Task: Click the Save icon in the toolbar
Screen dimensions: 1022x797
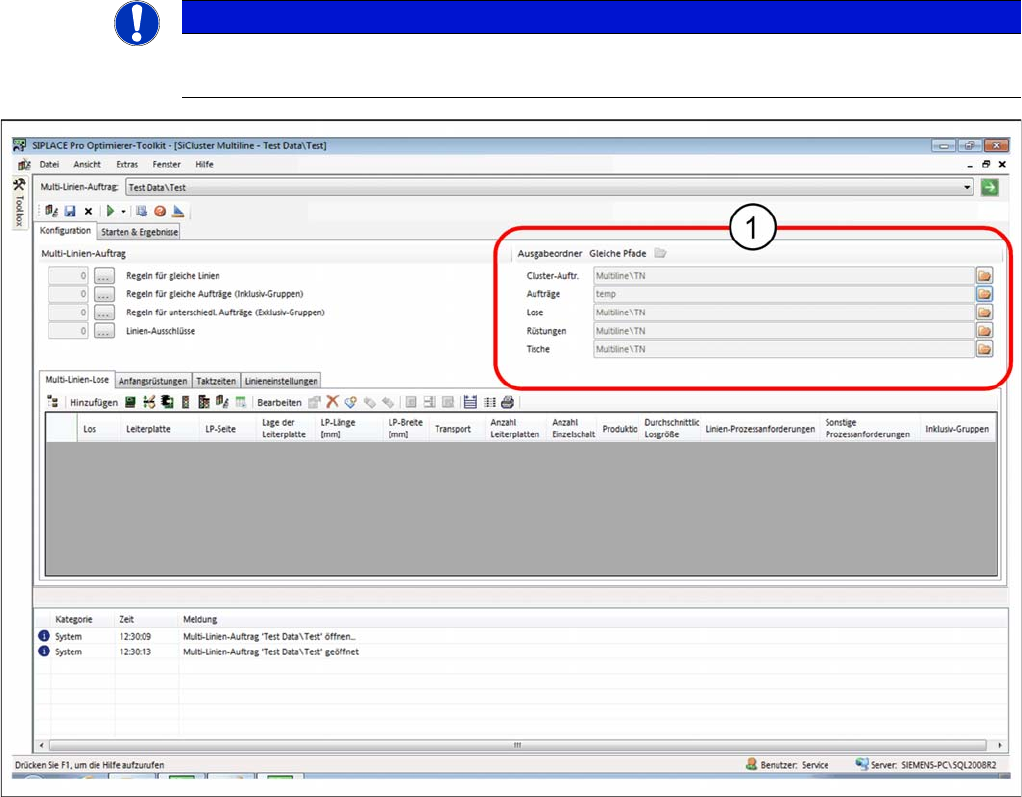Action: [x=70, y=211]
